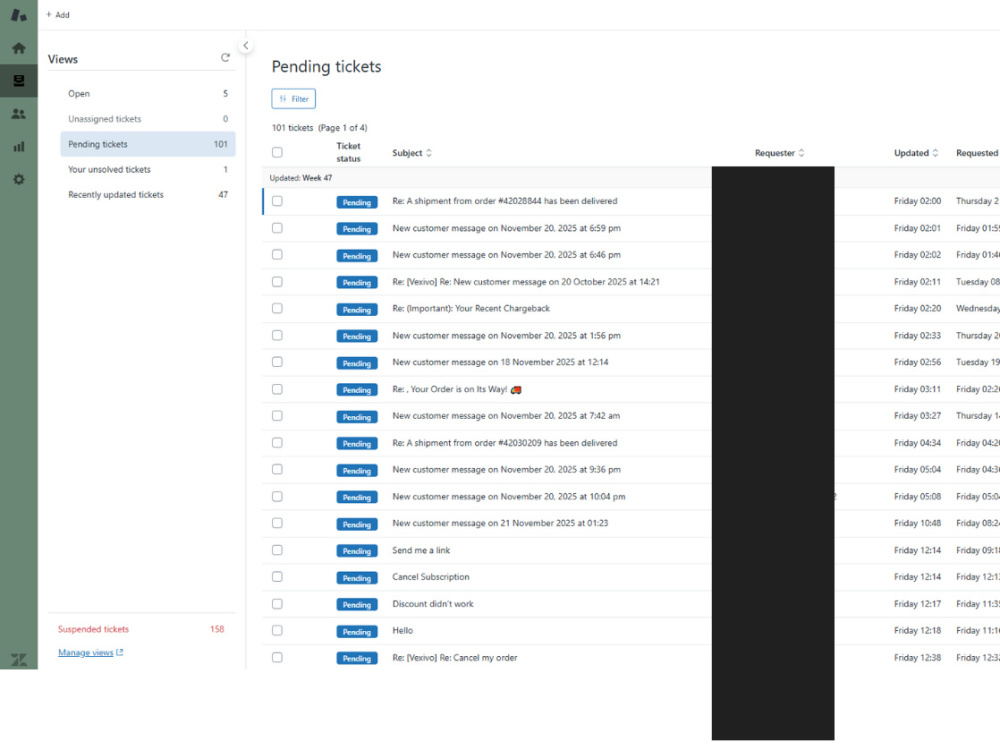Open Manage views link
This screenshot has height=750, width=1000.
(91, 652)
